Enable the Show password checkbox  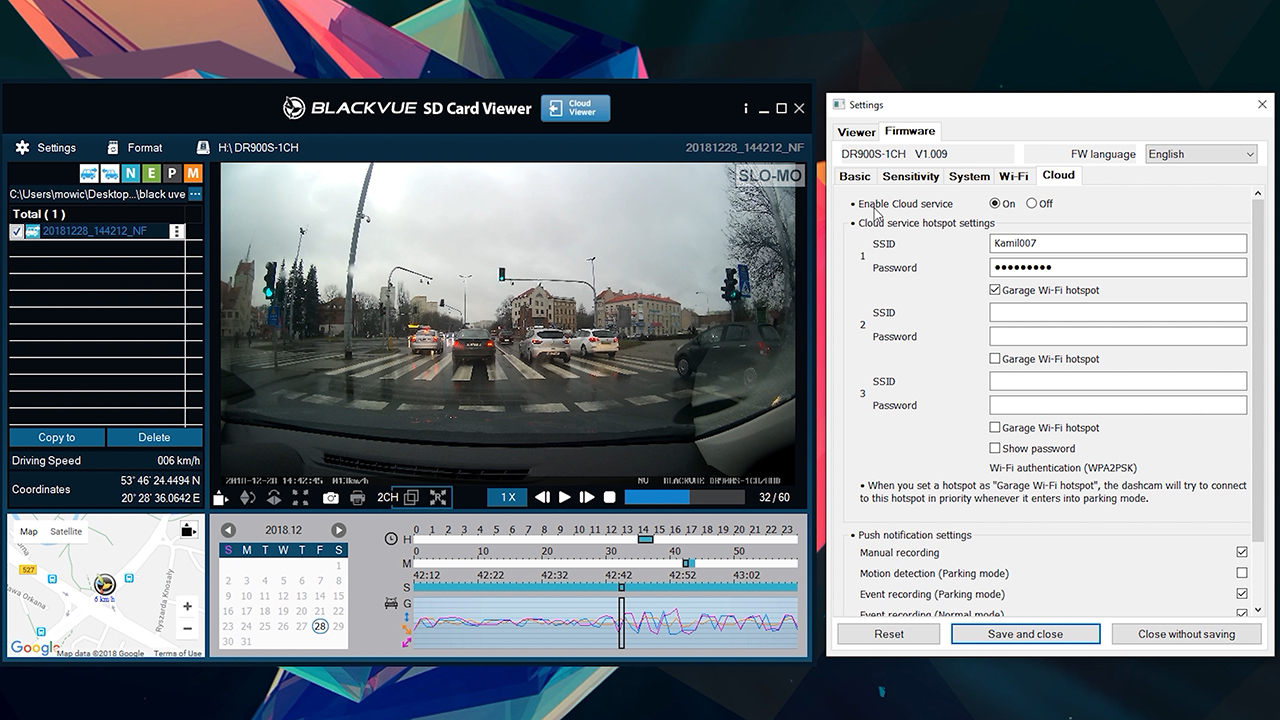click(995, 448)
